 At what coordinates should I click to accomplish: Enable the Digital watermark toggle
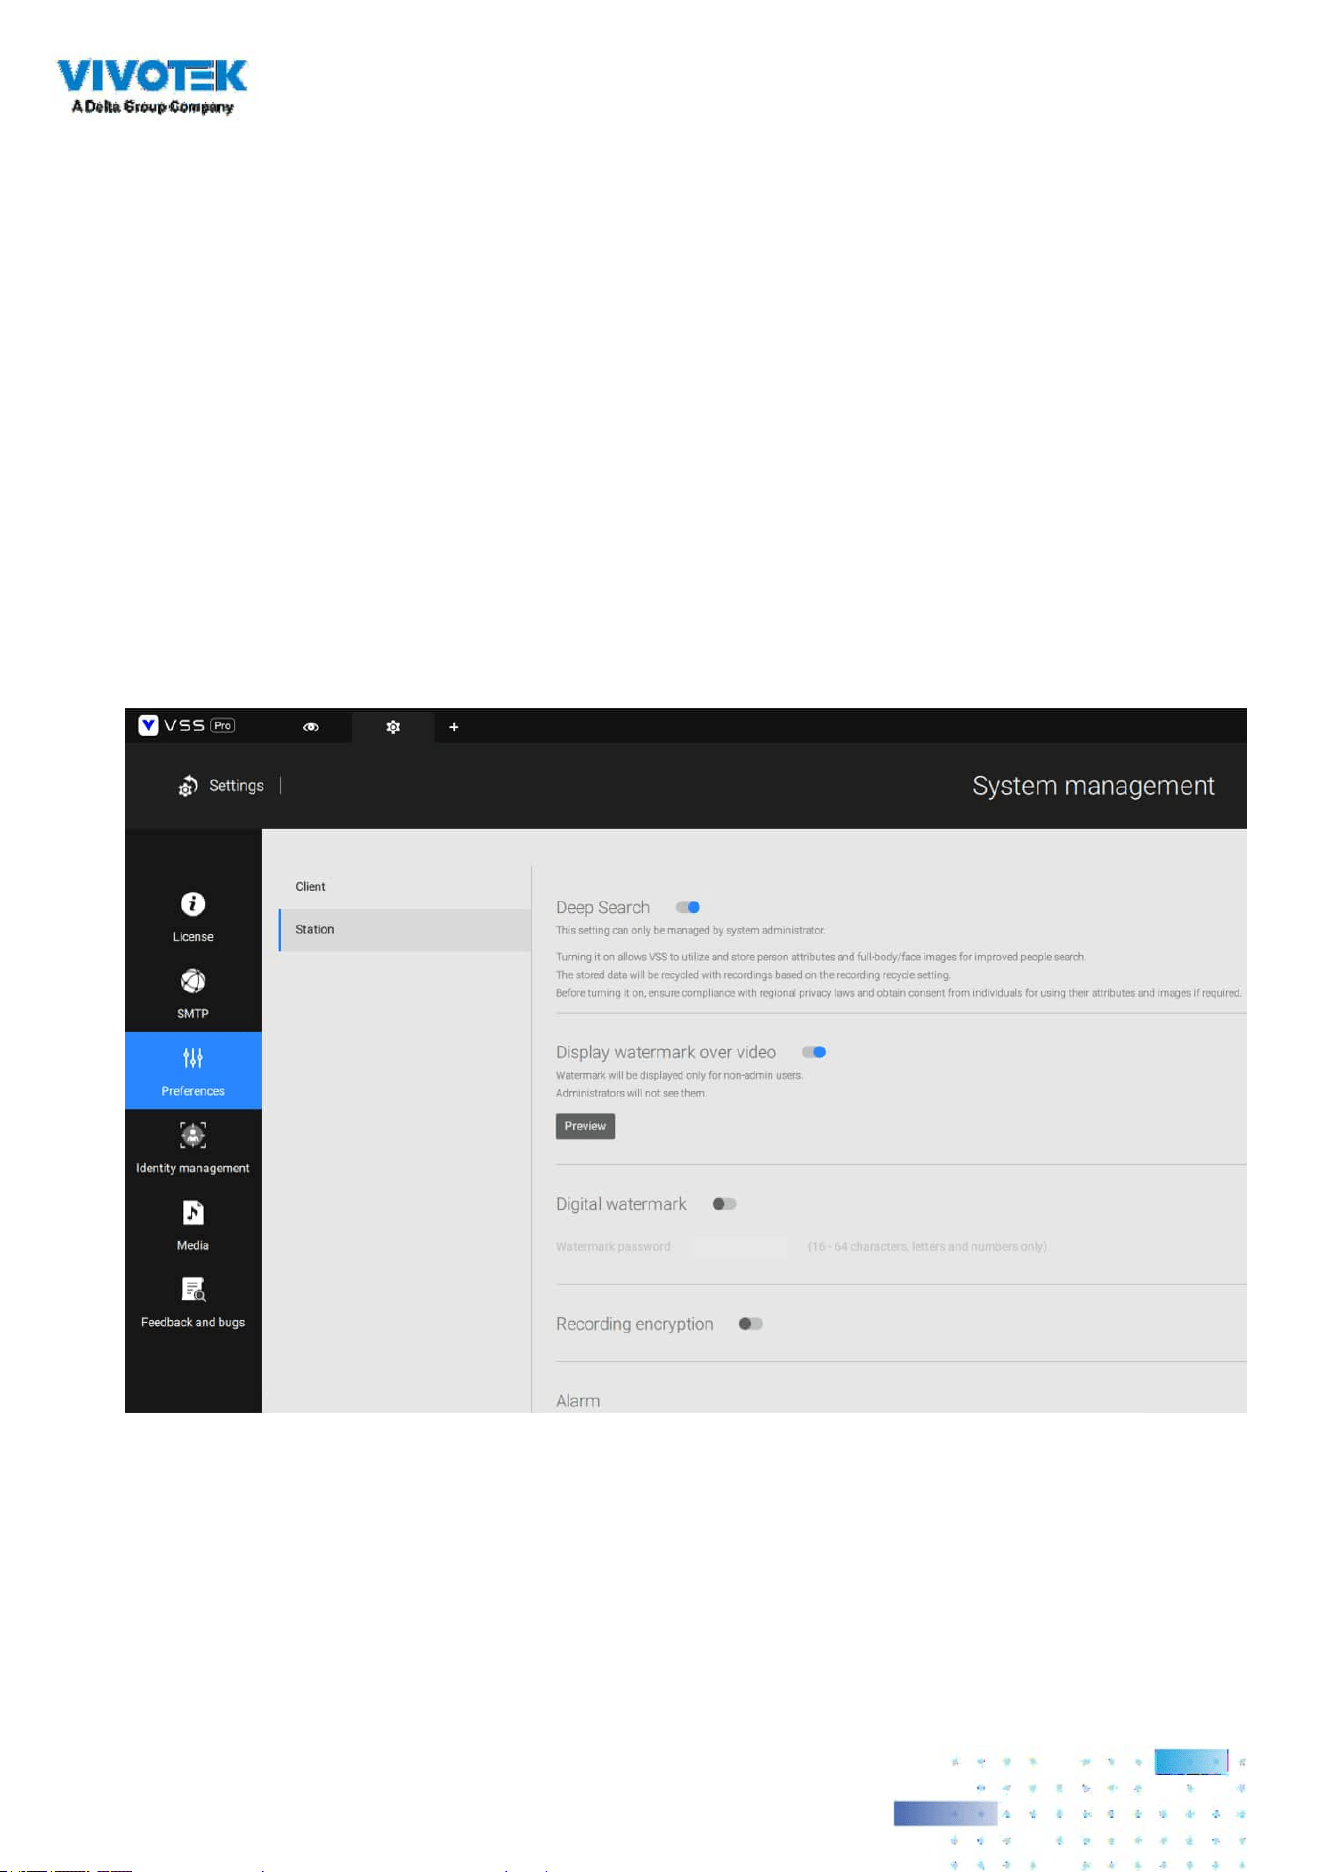click(x=725, y=1204)
